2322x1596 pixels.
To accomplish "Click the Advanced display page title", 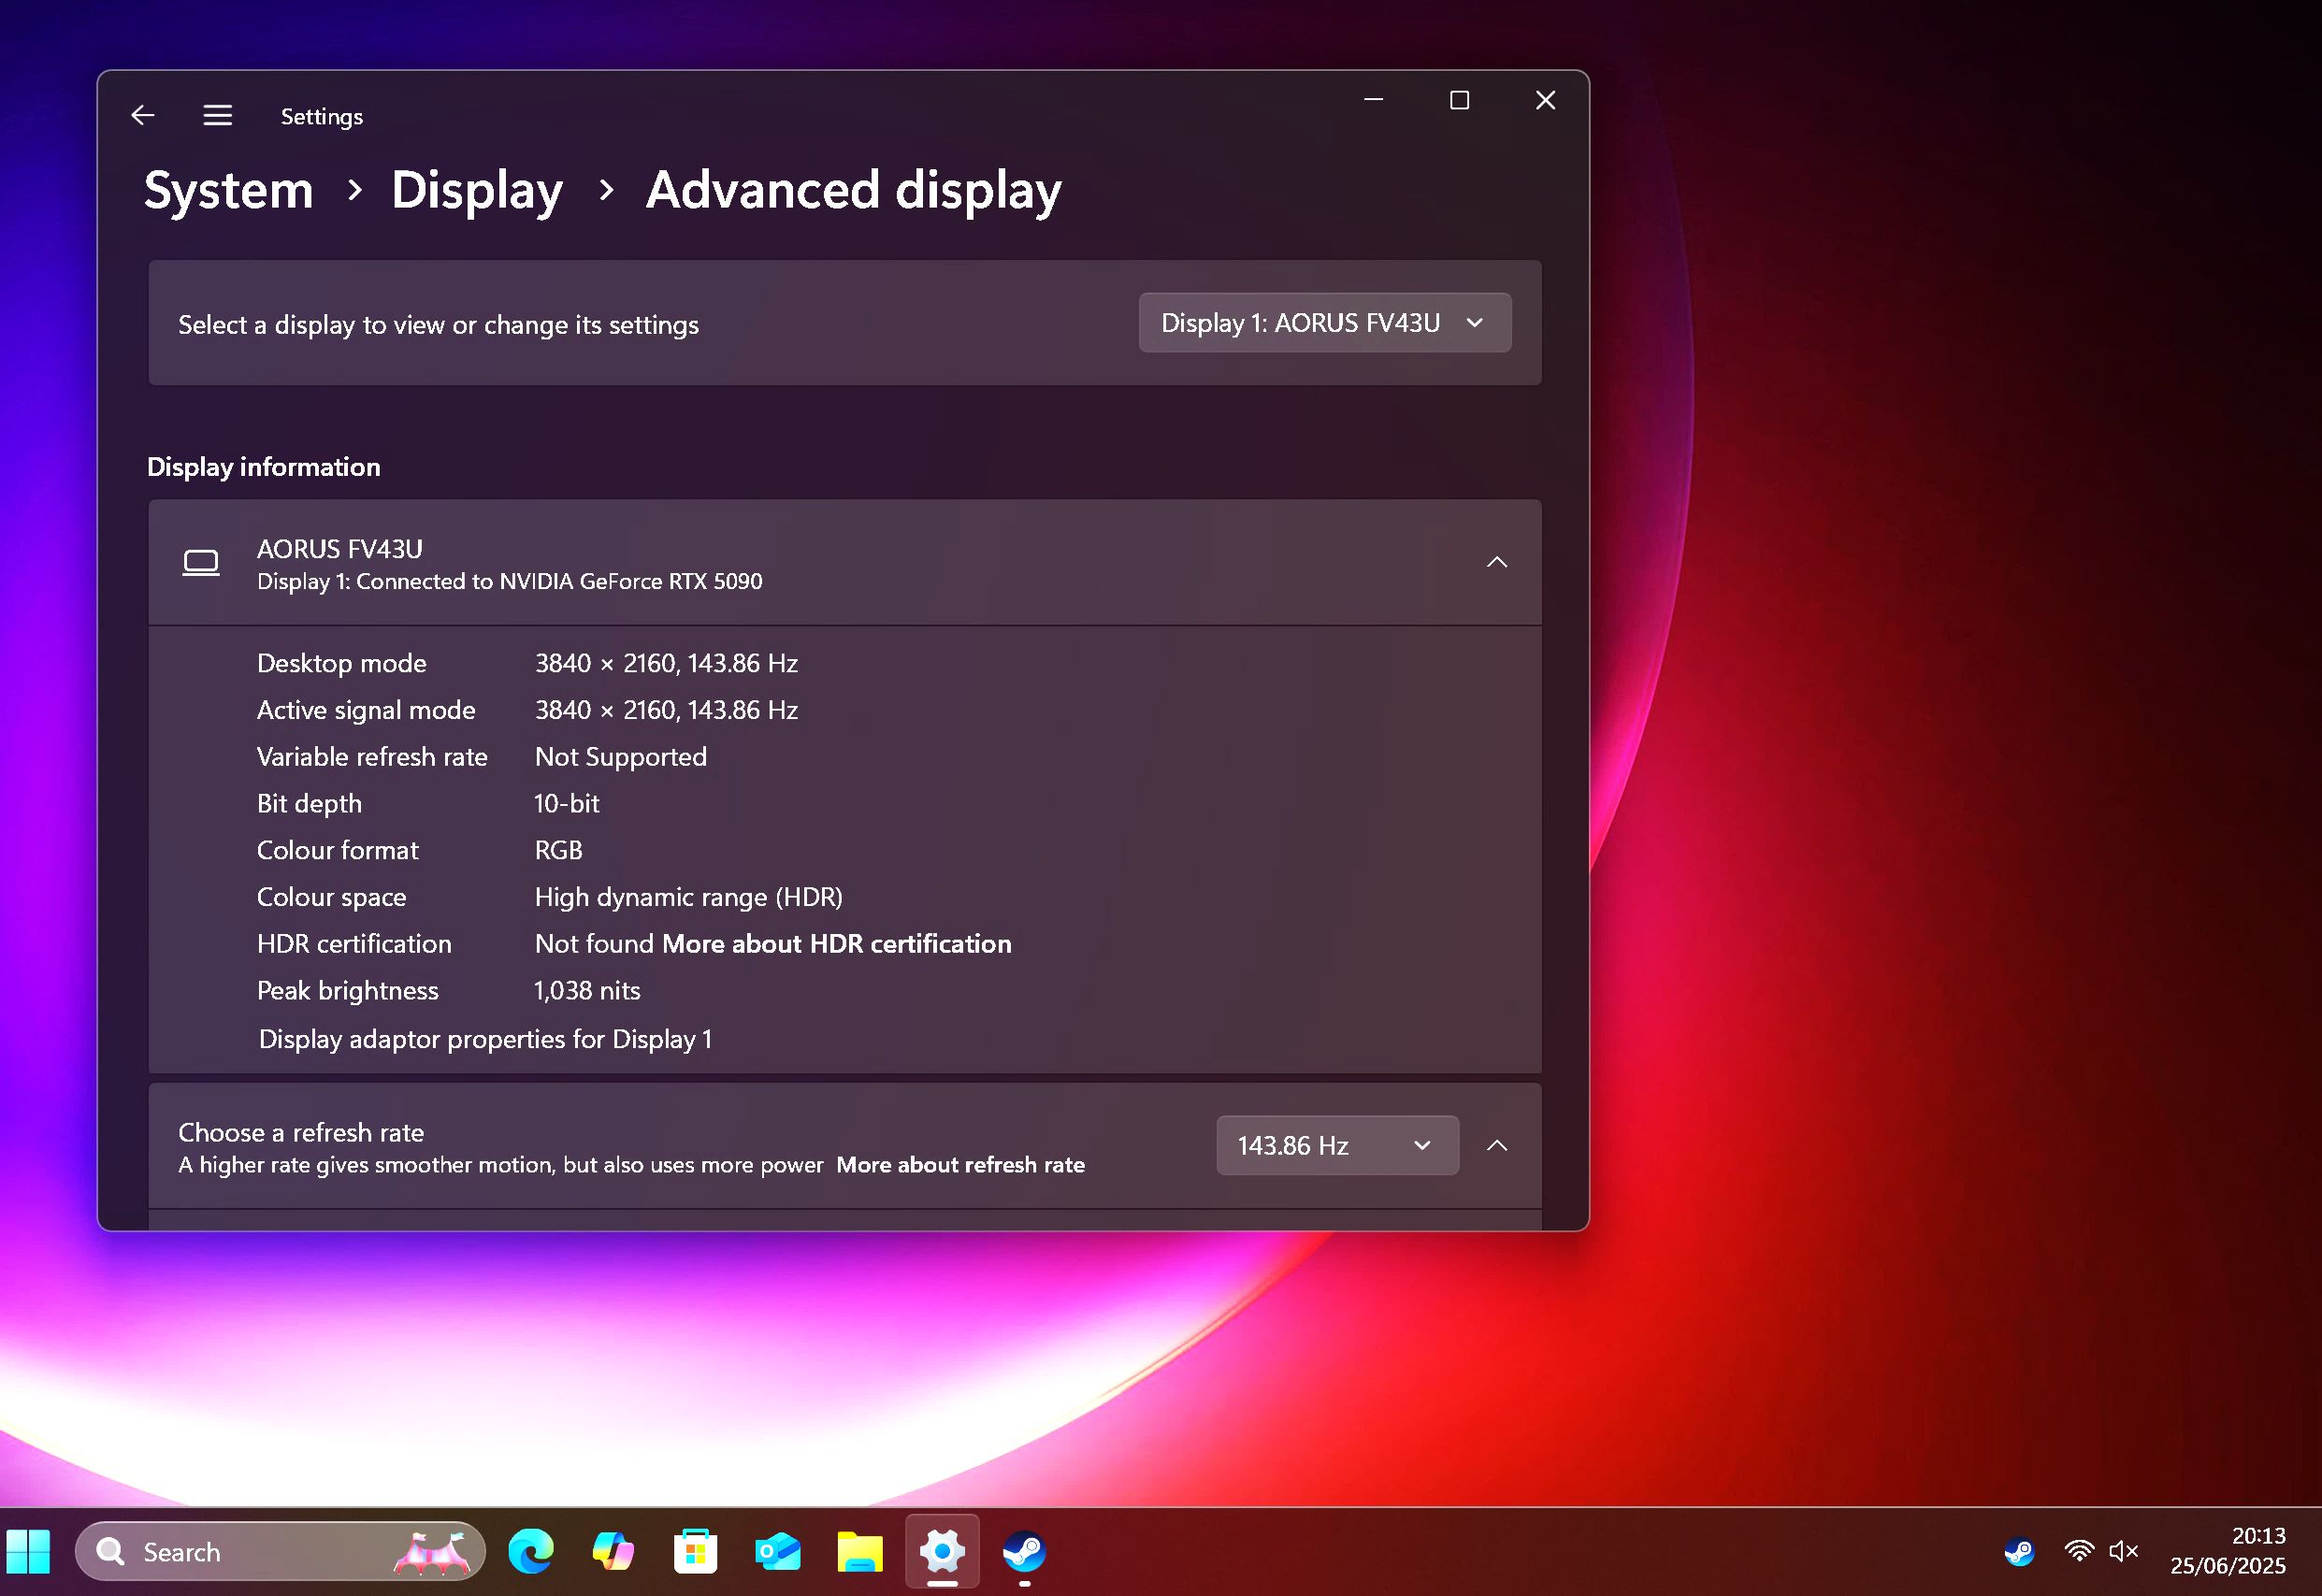I will coord(854,190).
